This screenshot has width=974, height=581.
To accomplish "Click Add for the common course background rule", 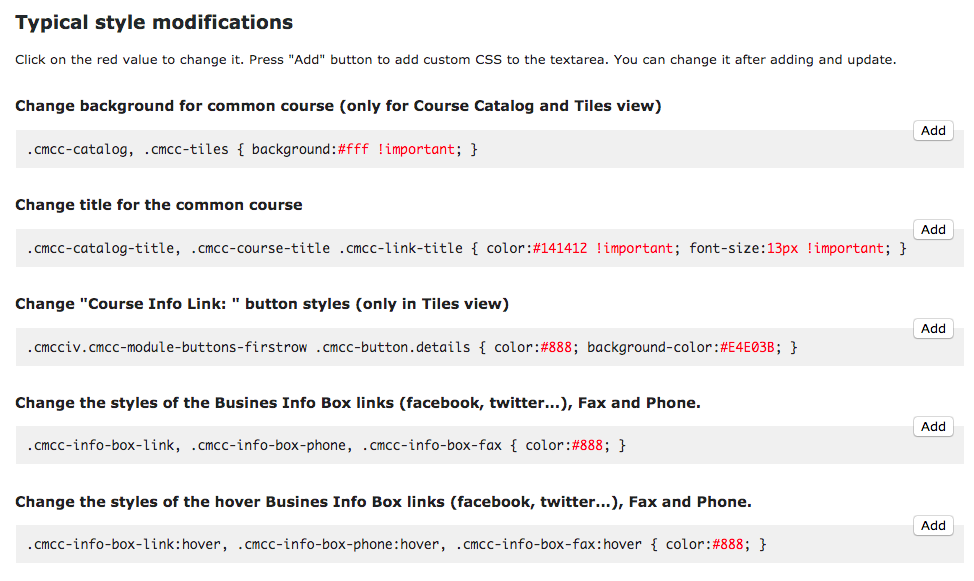I will pyautogui.click(x=933, y=130).
